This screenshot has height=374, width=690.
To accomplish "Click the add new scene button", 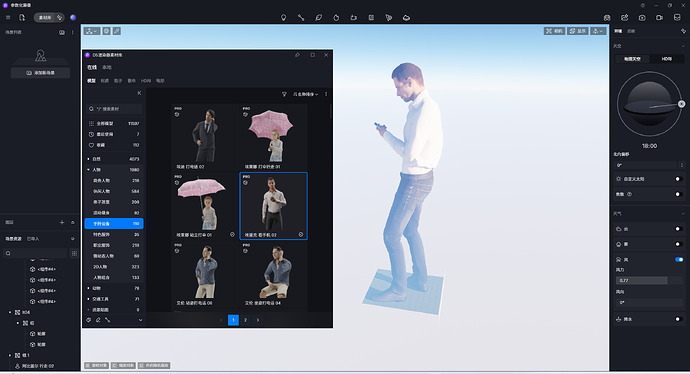I will 40,73.
